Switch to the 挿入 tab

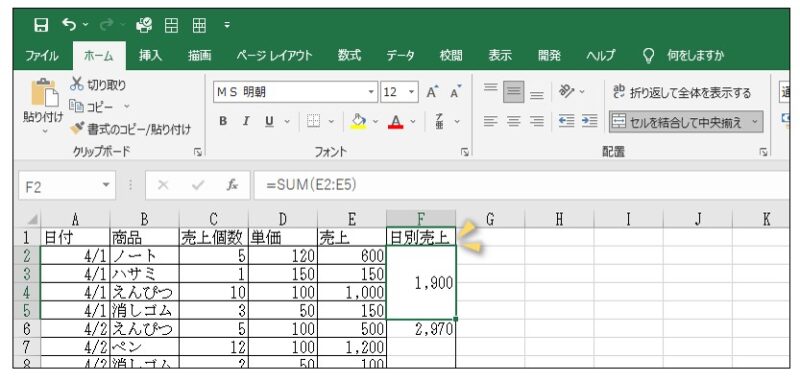(x=150, y=56)
